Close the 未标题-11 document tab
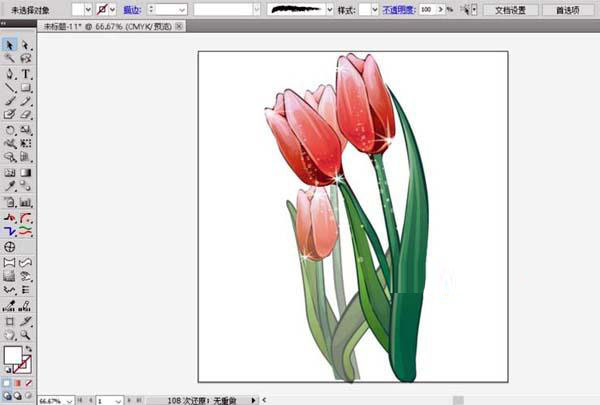 pos(179,26)
